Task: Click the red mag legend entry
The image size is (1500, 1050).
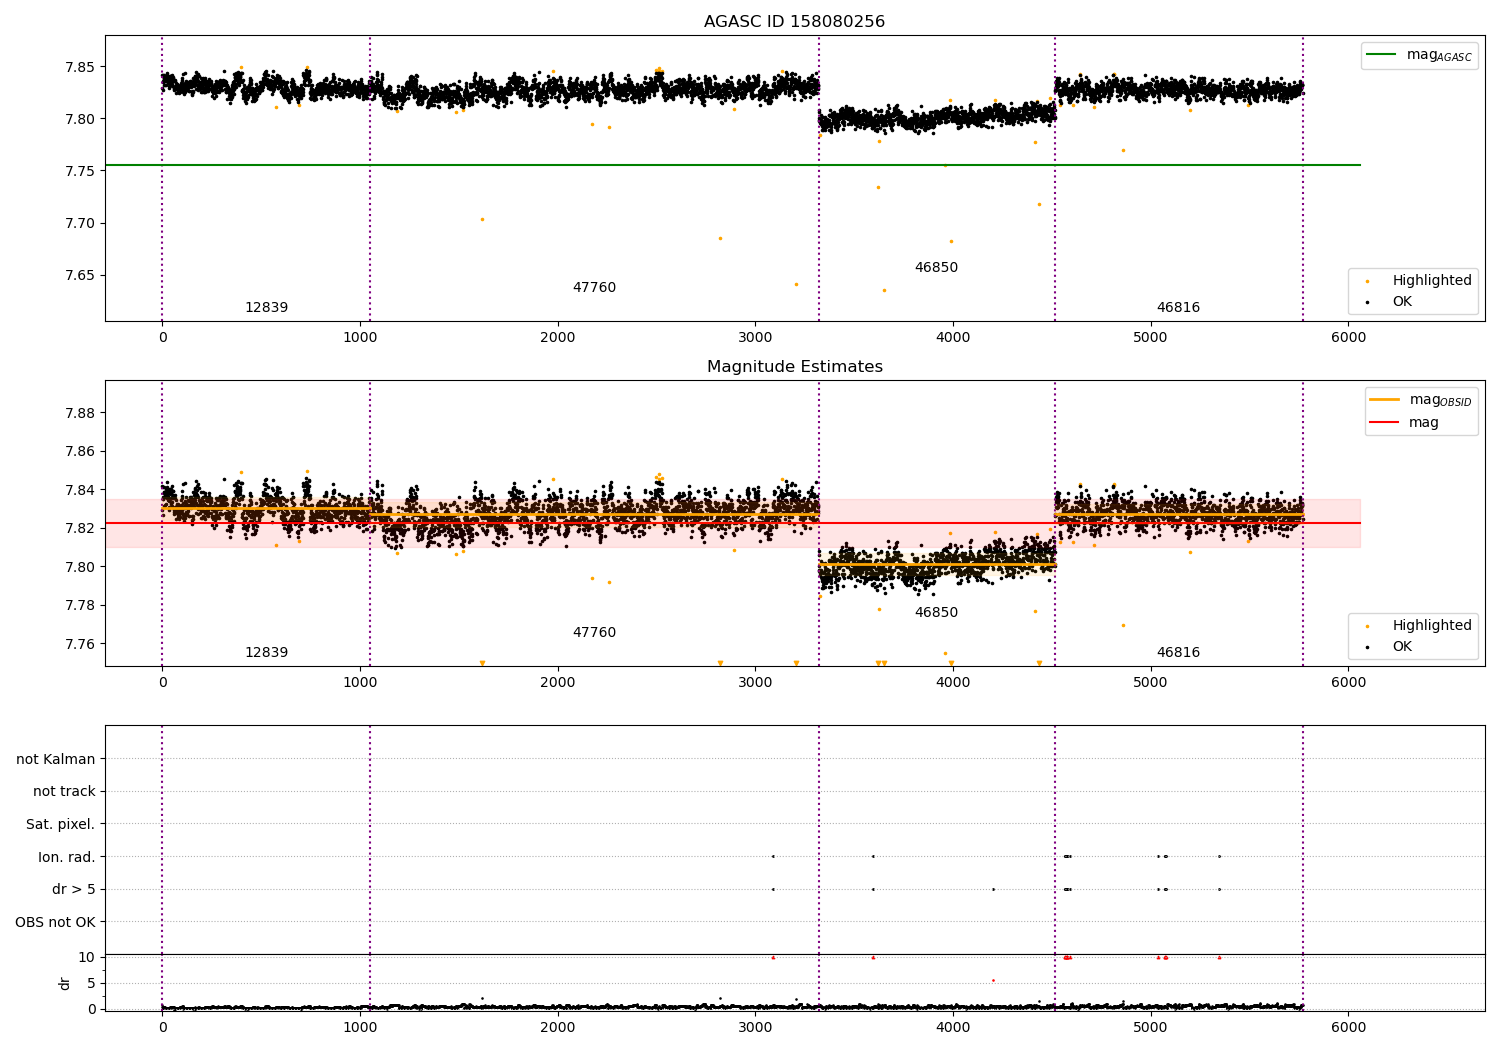Action: coord(1423,423)
